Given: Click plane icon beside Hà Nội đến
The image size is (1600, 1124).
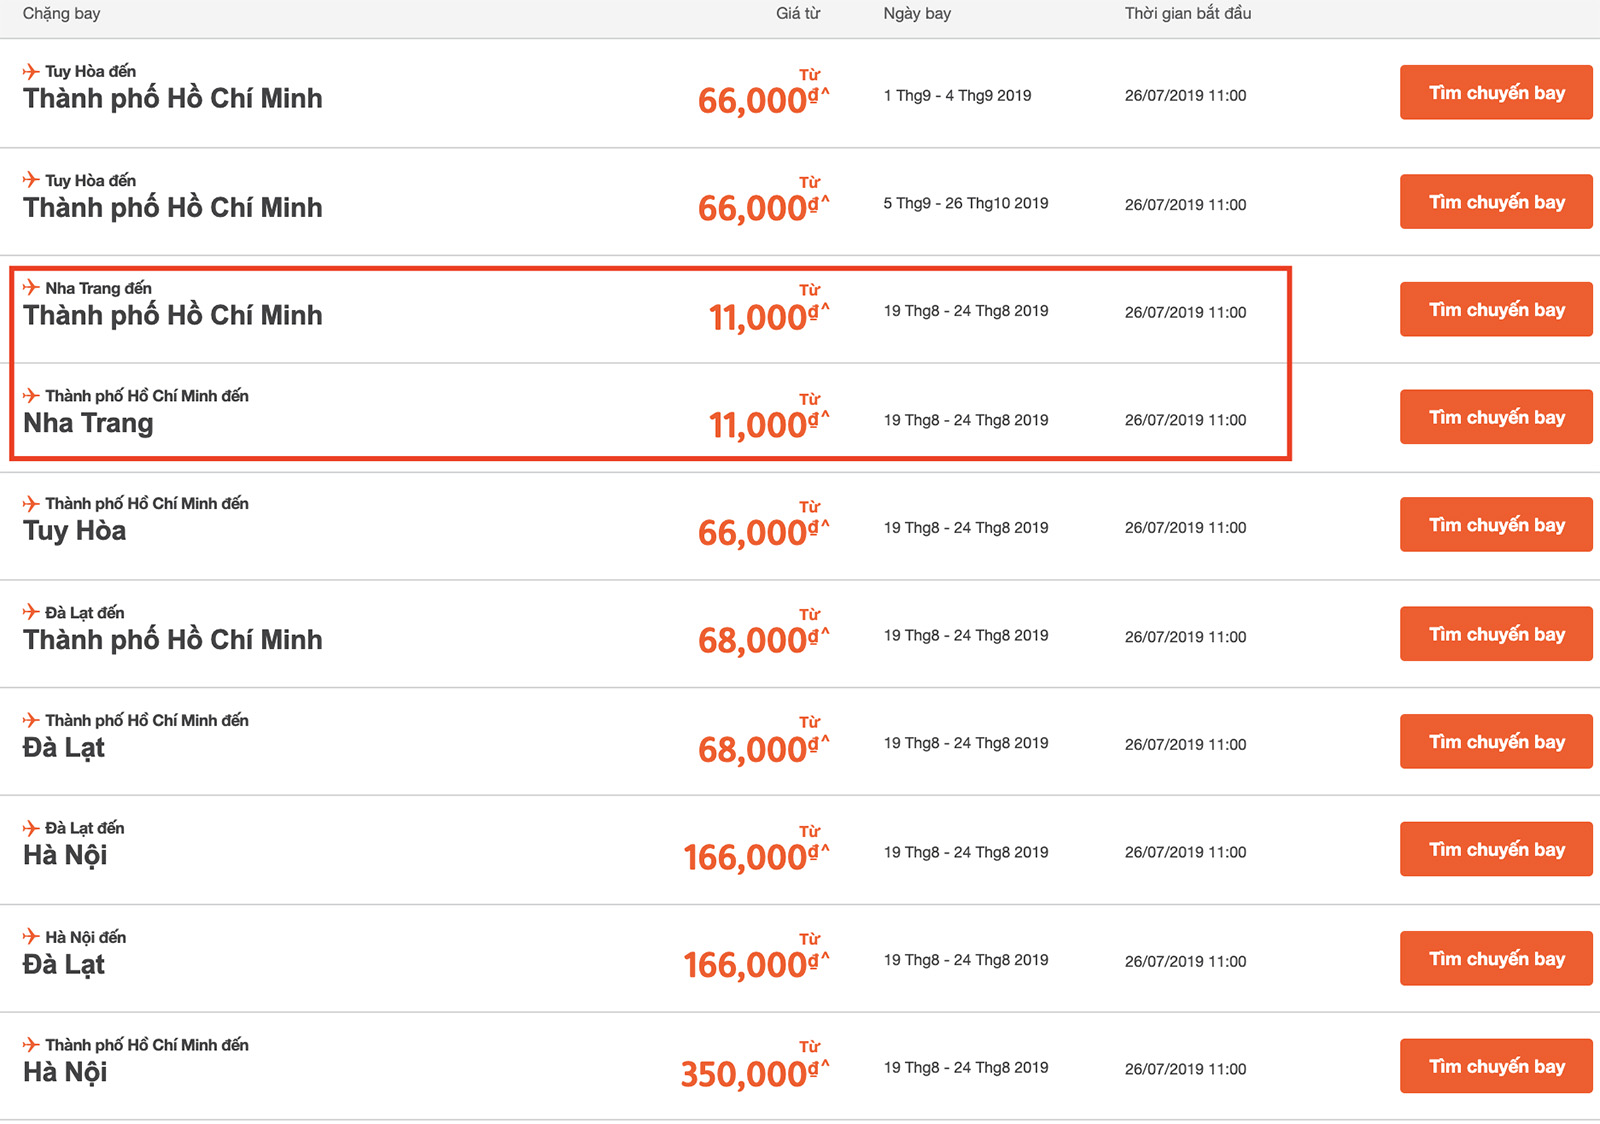Looking at the screenshot, I should pos(31,937).
